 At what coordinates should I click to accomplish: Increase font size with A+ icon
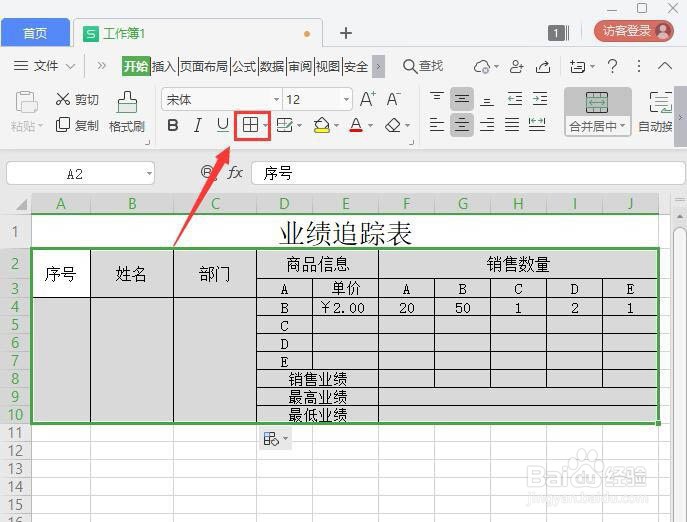367,99
